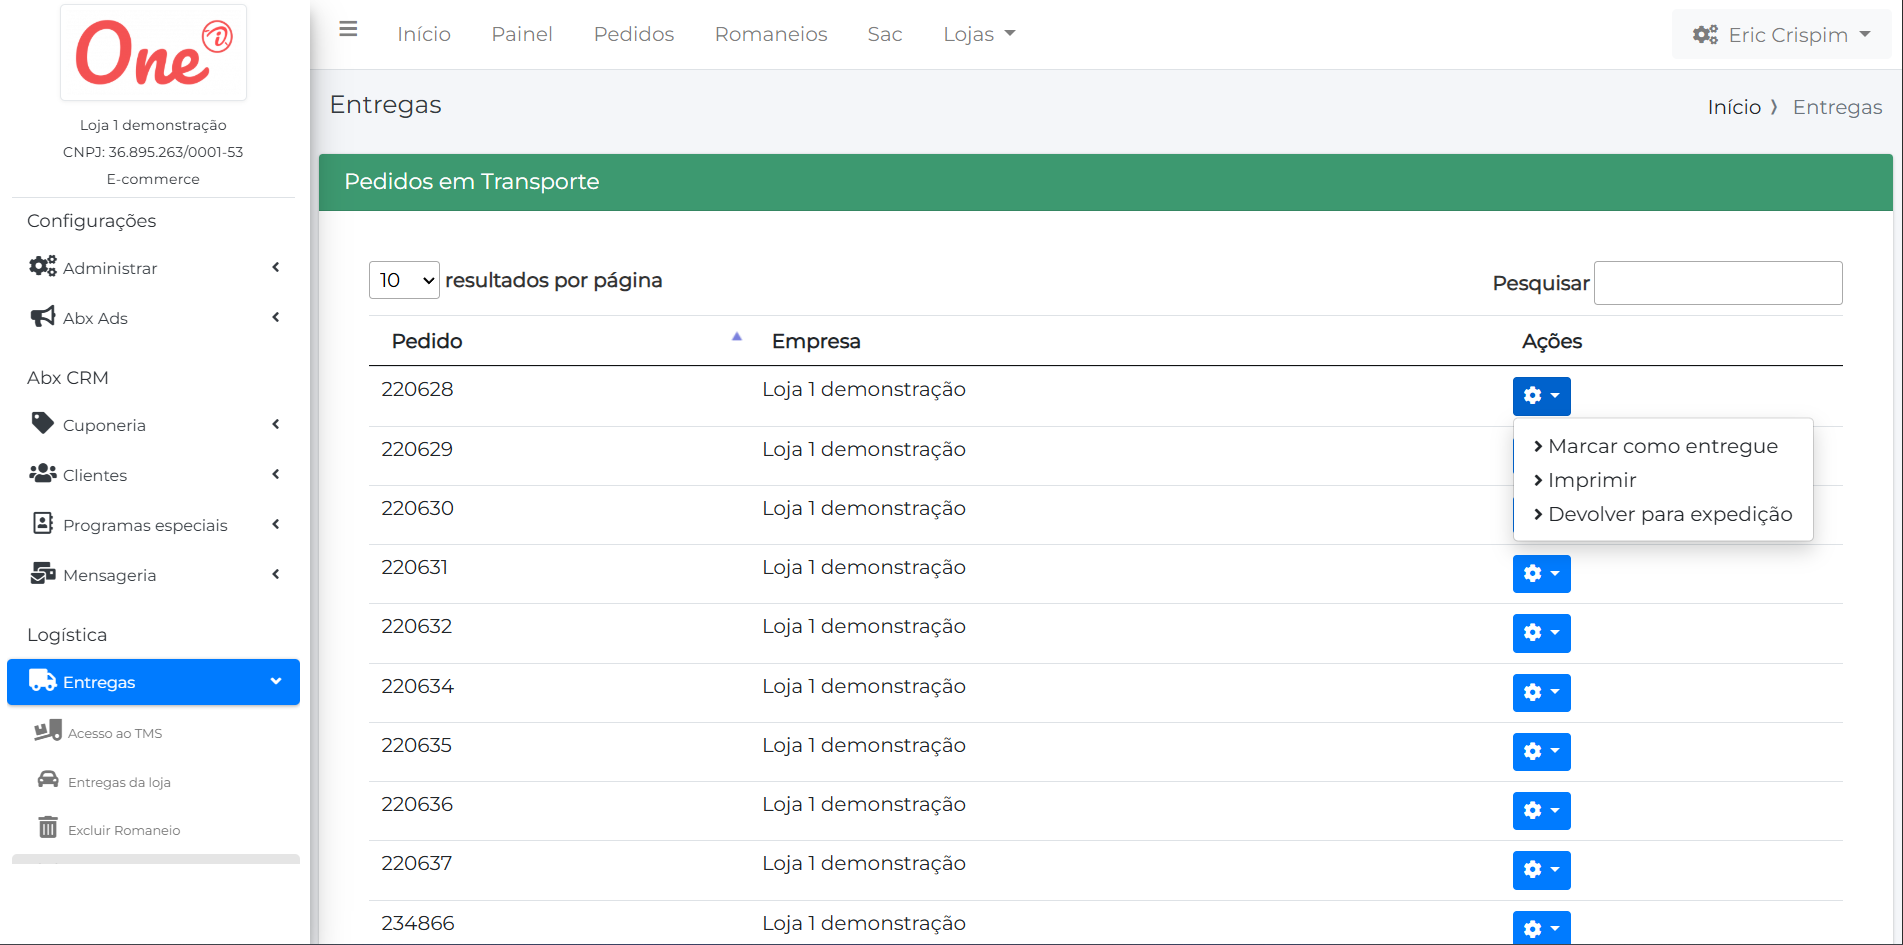Click the hamburger menu icon
Image resolution: width=1903 pixels, height=945 pixels.
pyautogui.click(x=348, y=30)
